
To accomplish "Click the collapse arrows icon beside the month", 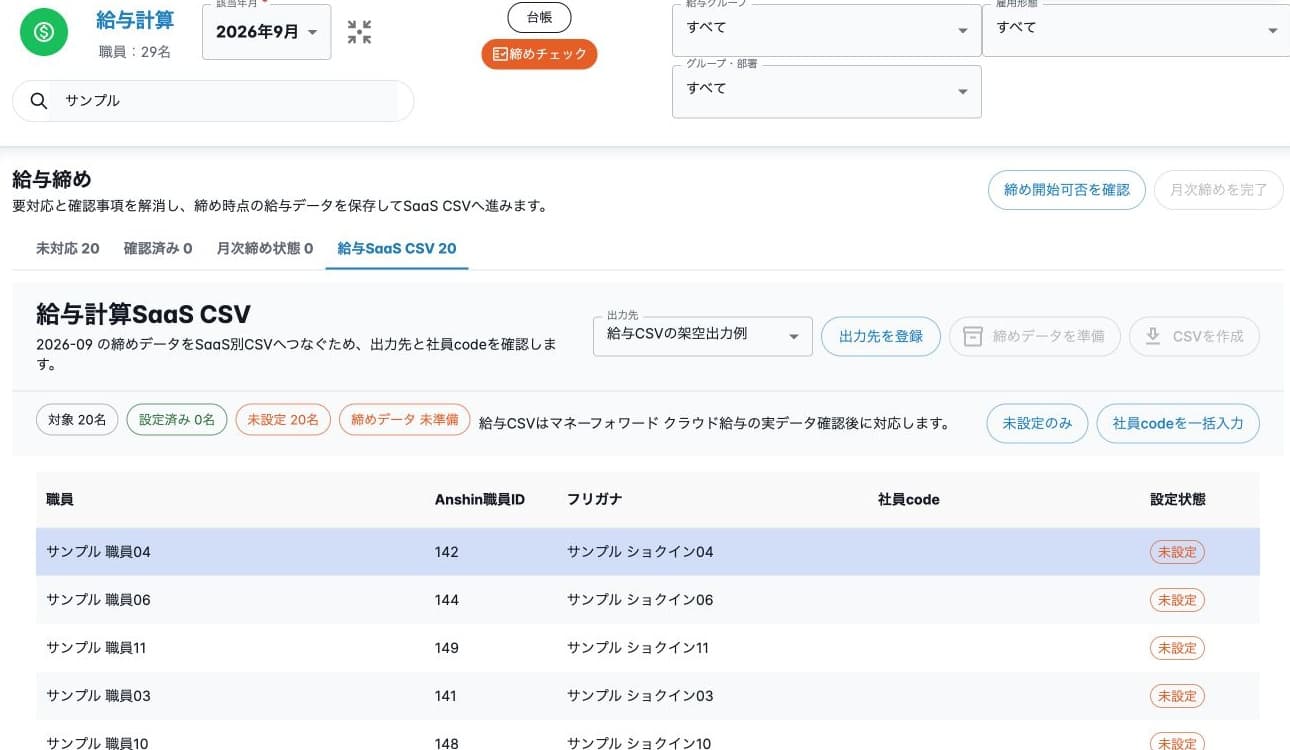I will tap(359, 32).
